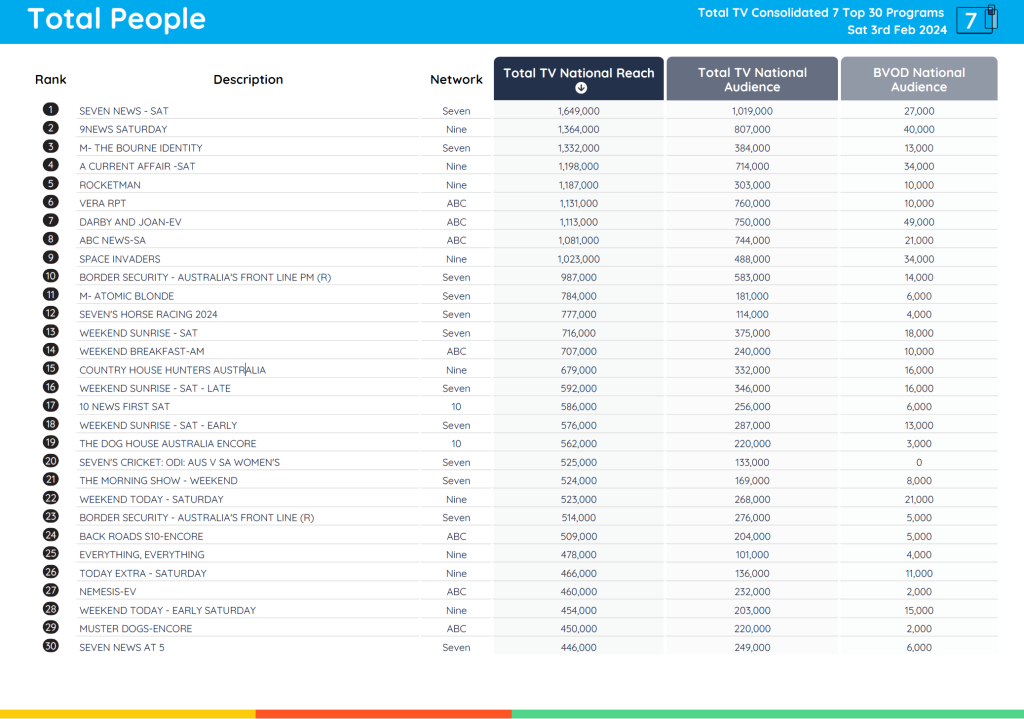
Task: Click the Total TV National Reach column header
Action: [578, 72]
